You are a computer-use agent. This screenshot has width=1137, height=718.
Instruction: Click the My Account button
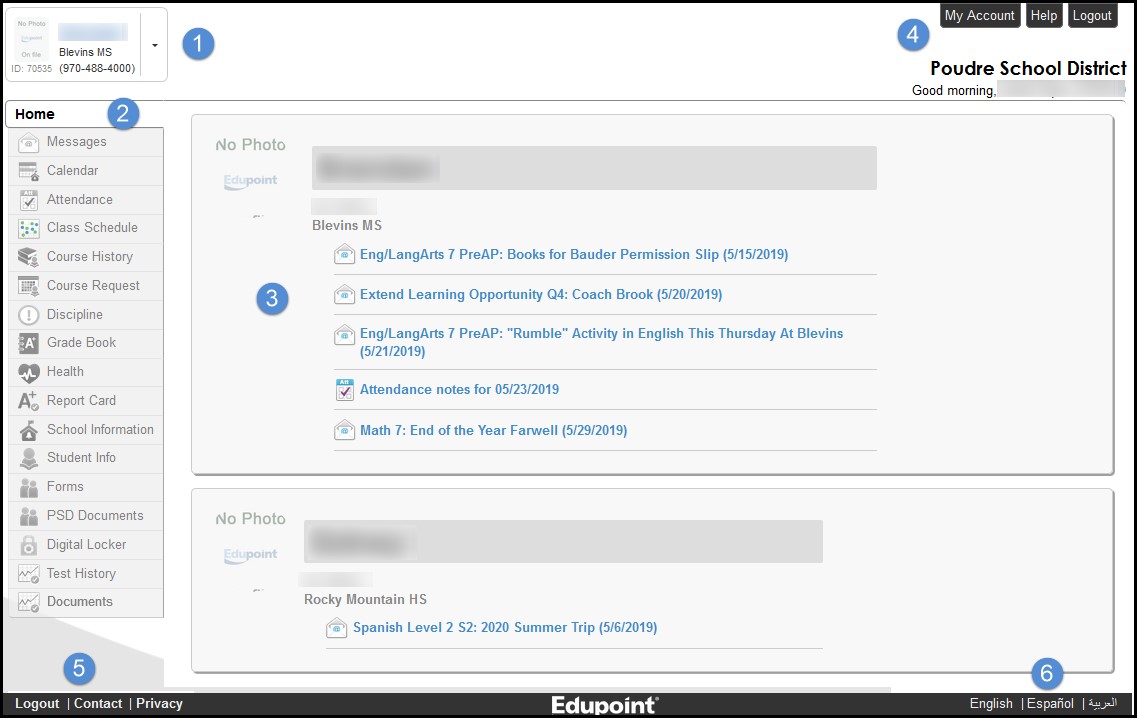[x=980, y=15]
